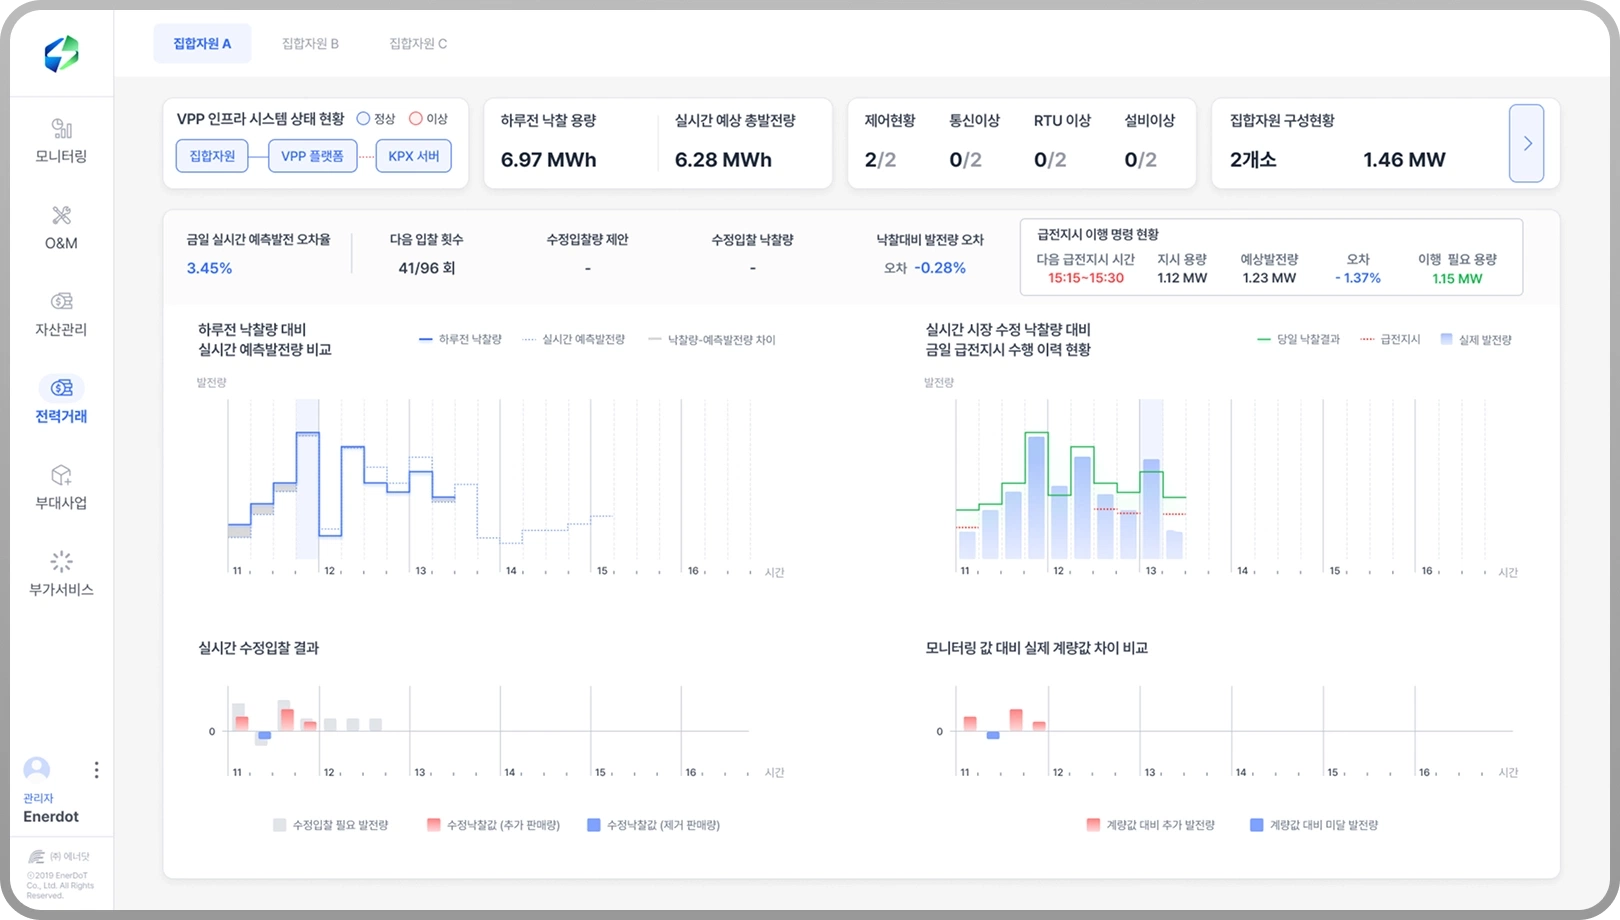Open the O&M tools section

[61, 228]
